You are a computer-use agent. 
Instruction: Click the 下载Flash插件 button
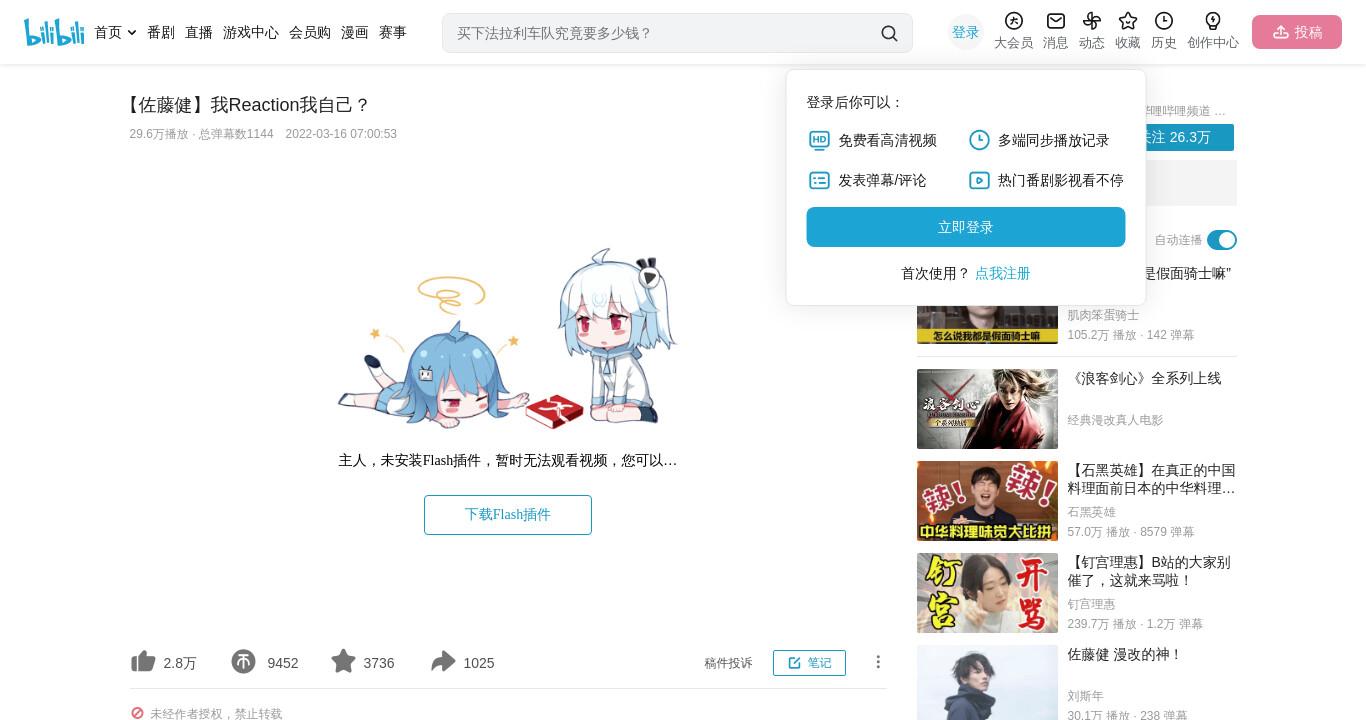[x=508, y=515]
